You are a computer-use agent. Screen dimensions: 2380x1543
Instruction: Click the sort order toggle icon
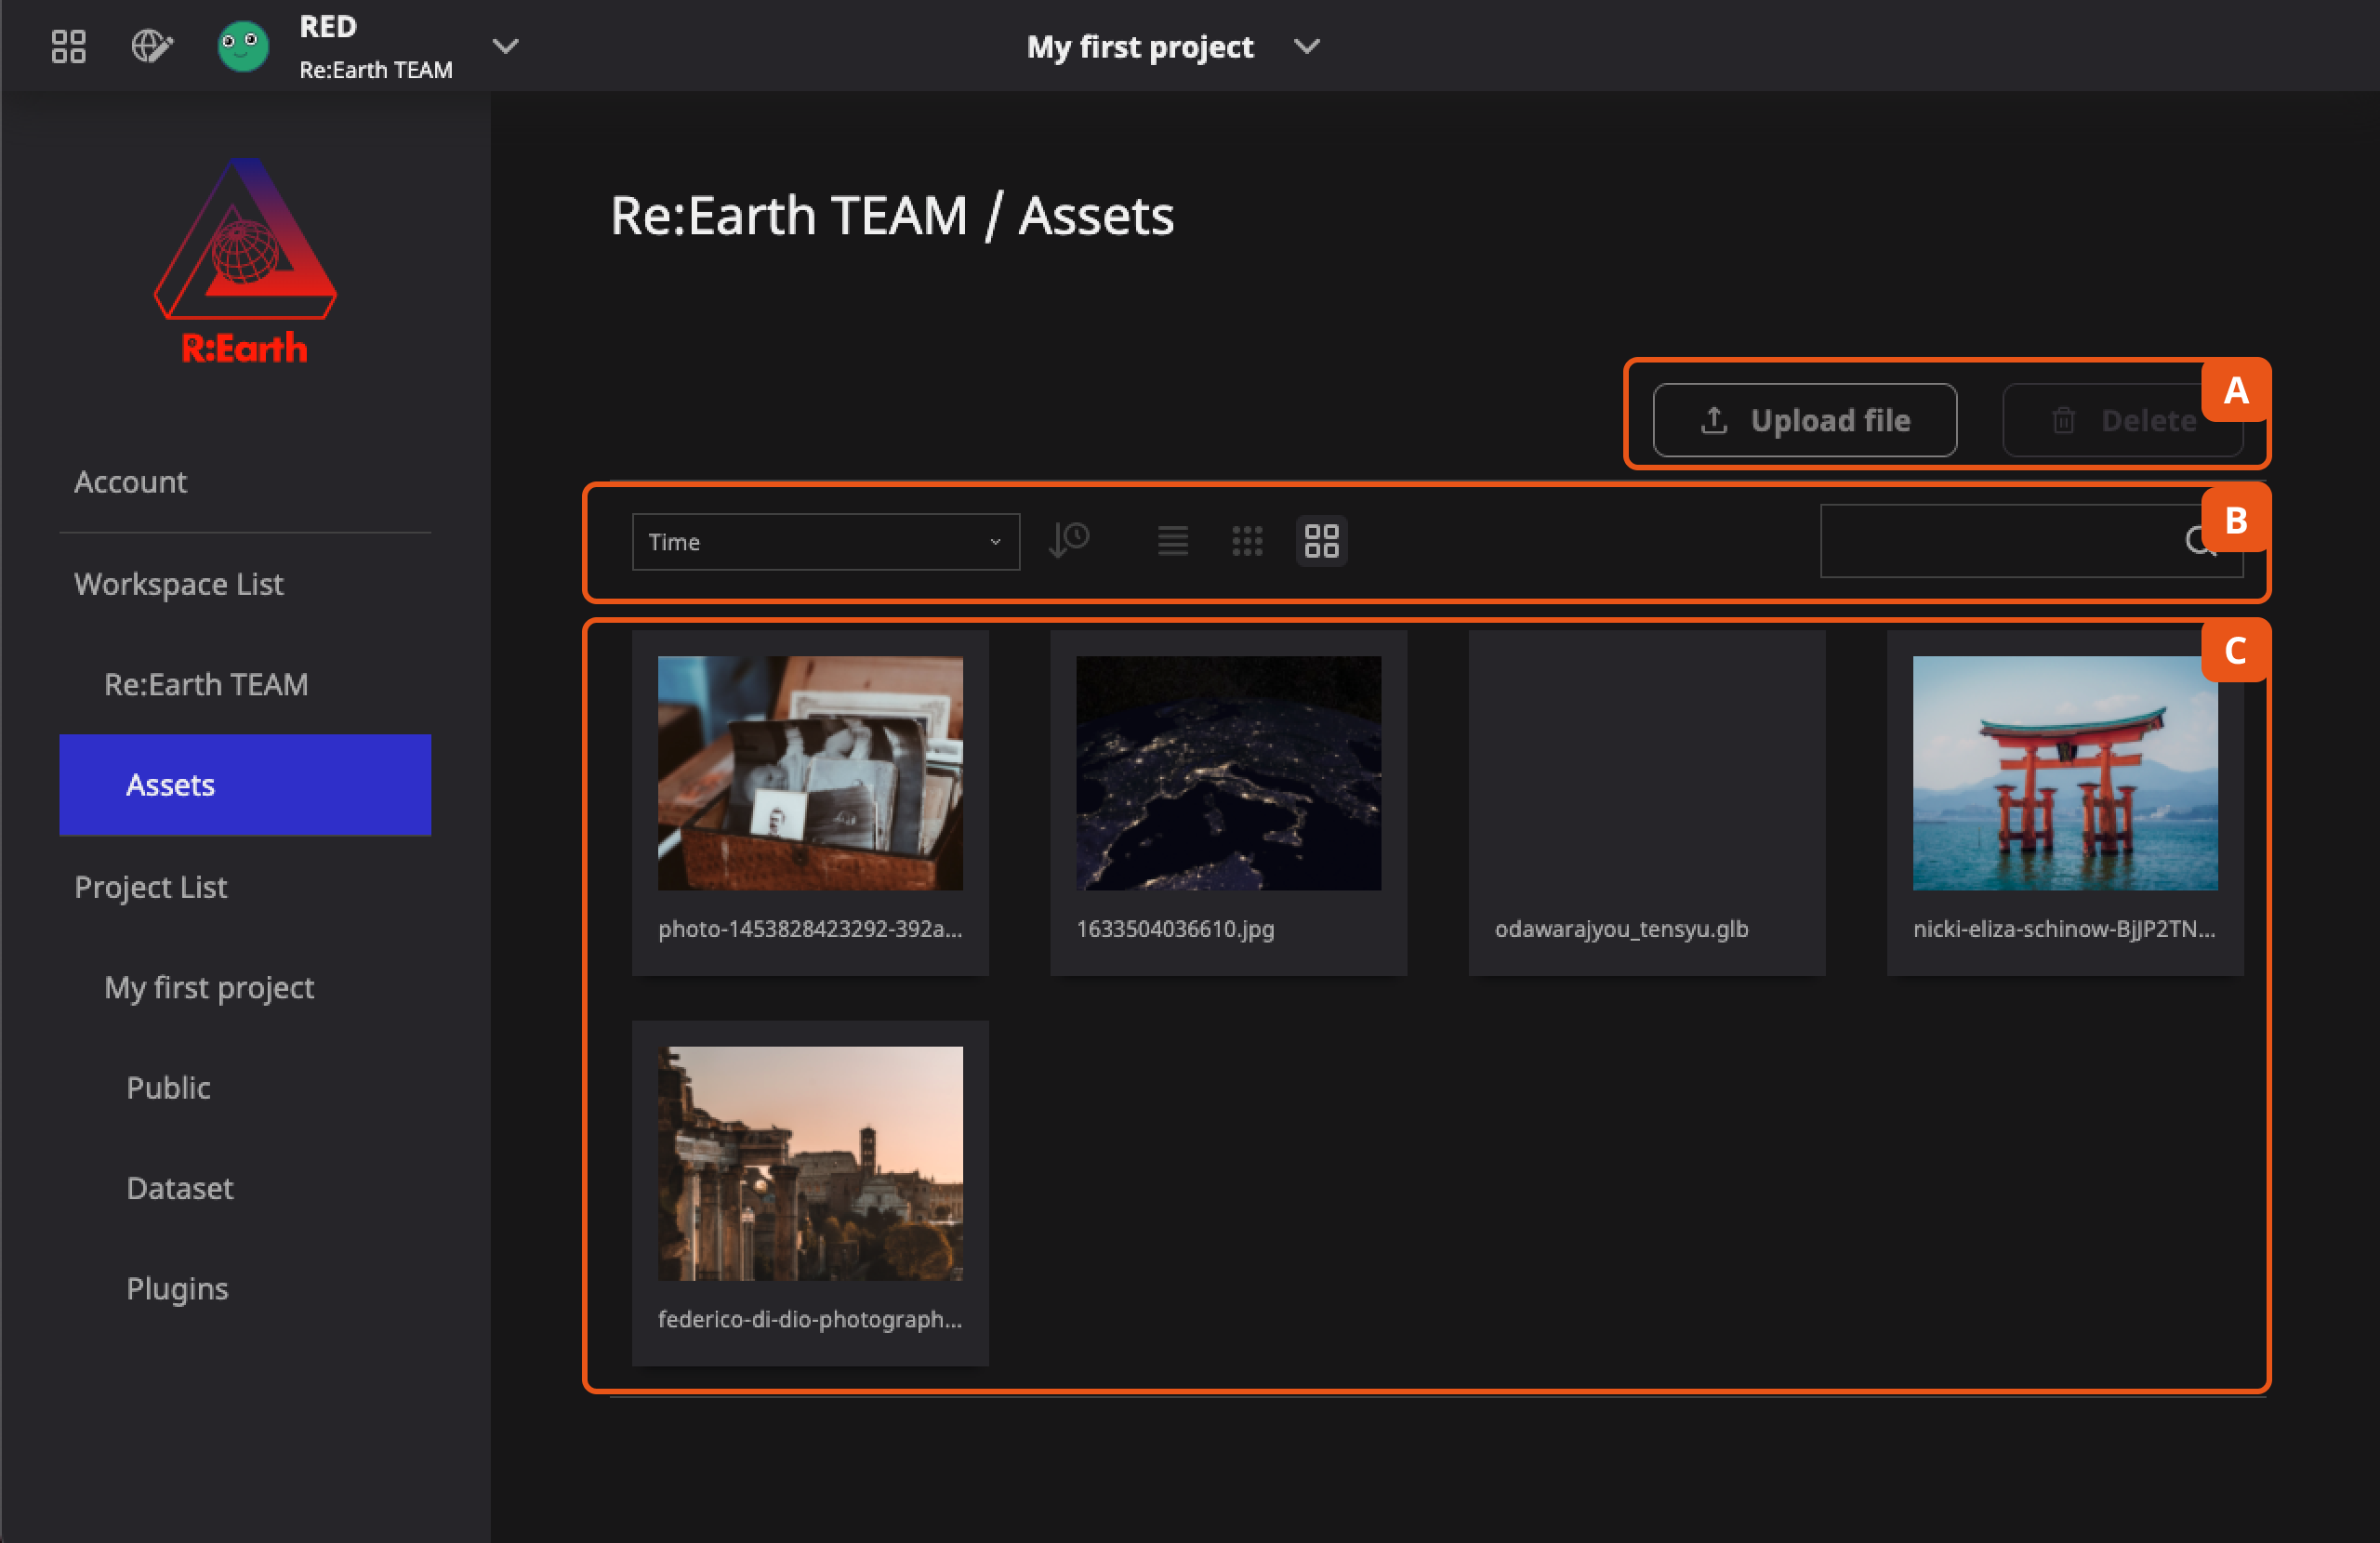[x=1072, y=543]
